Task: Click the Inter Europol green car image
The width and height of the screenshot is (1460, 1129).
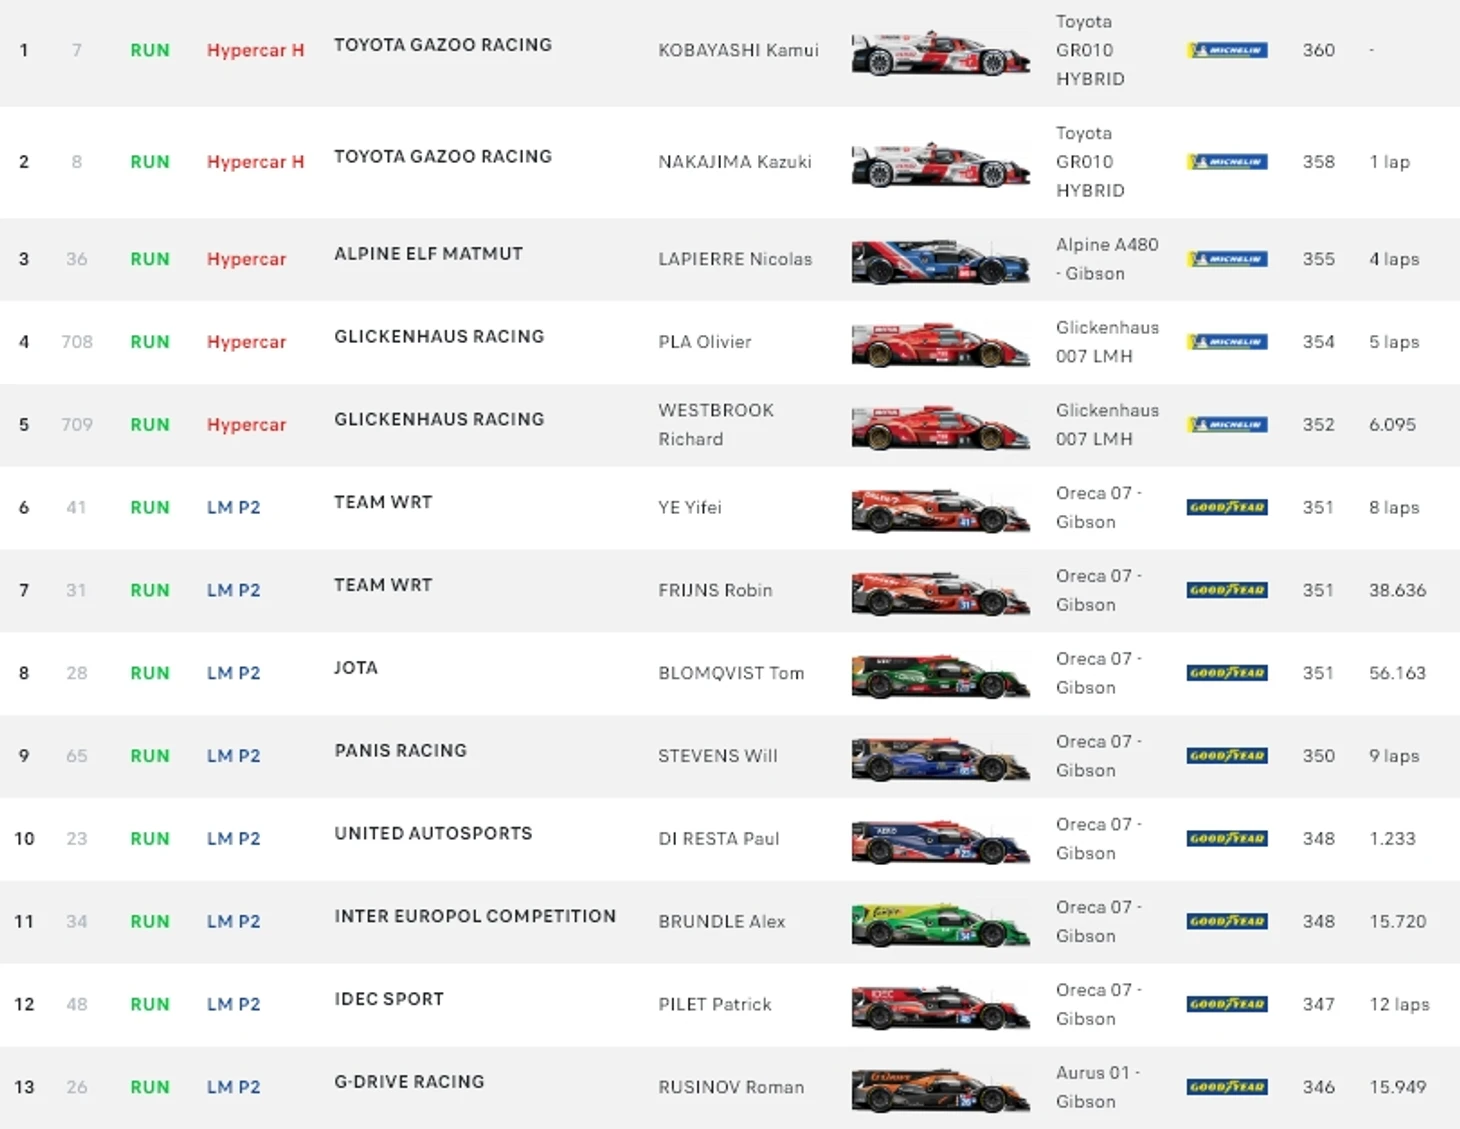Action: coord(940,925)
